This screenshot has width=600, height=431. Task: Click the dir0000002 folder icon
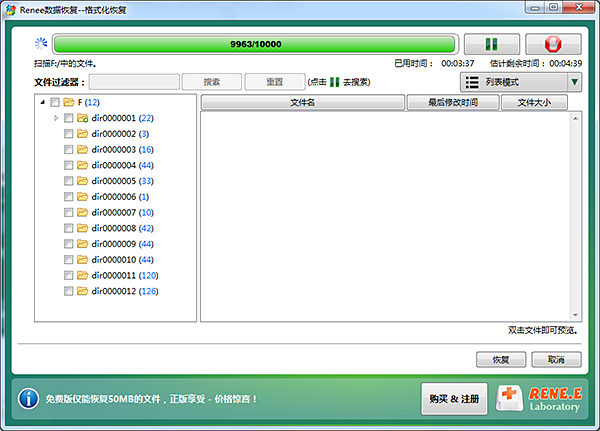pyautogui.click(x=82, y=134)
